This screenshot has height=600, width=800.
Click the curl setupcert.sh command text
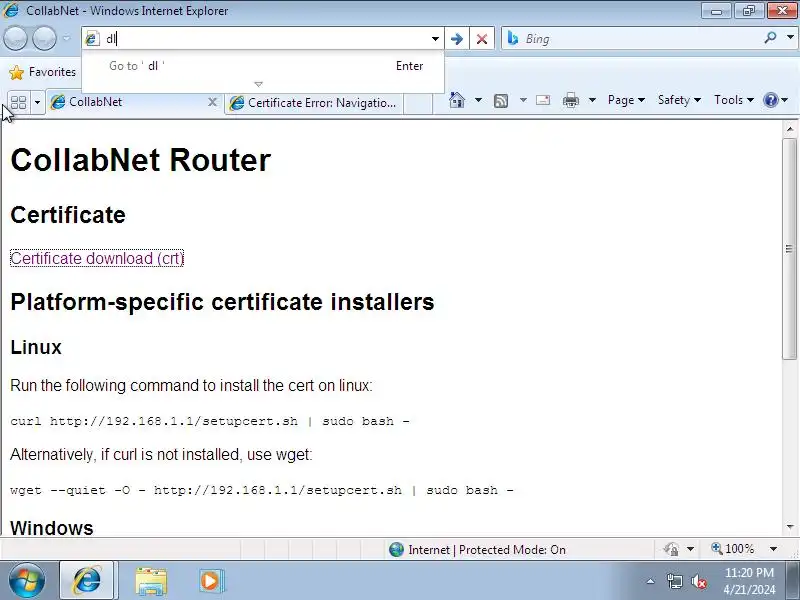210,421
